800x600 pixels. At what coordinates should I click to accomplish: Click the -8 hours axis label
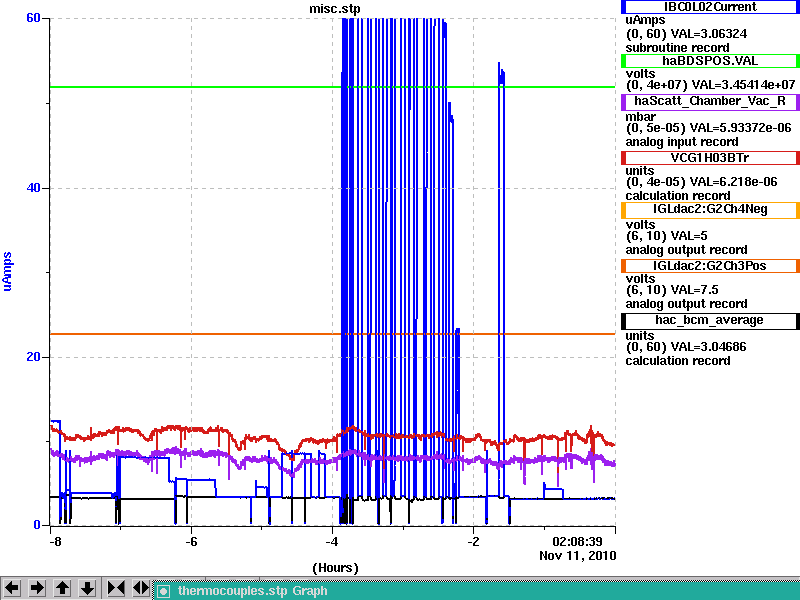(x=55, y=542)
